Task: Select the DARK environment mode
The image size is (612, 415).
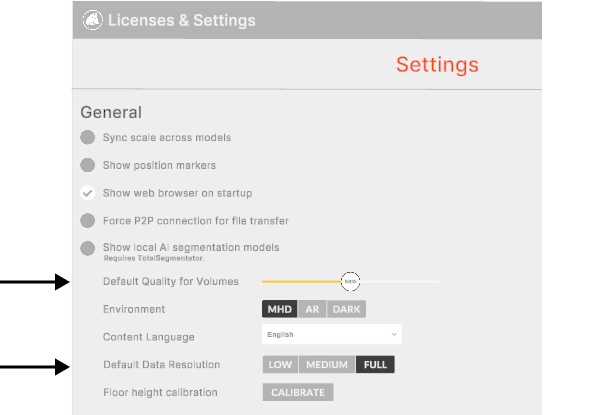Action: [x=346, y=309]
